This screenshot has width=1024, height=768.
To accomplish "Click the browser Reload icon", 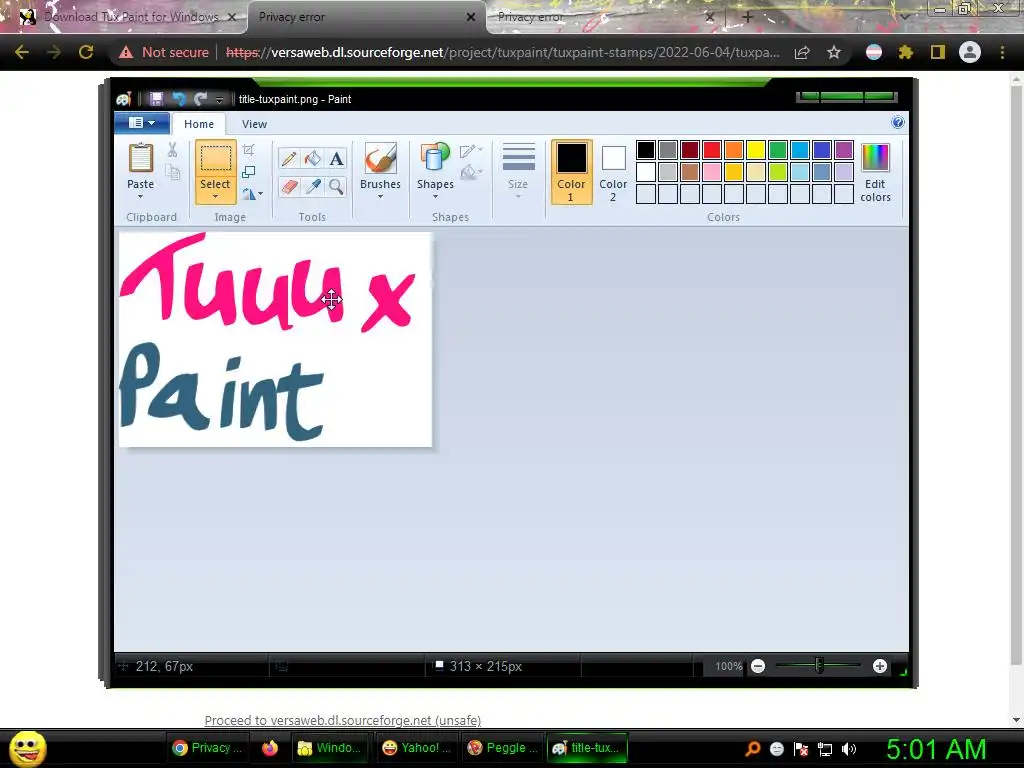I will tap(86, 52).
